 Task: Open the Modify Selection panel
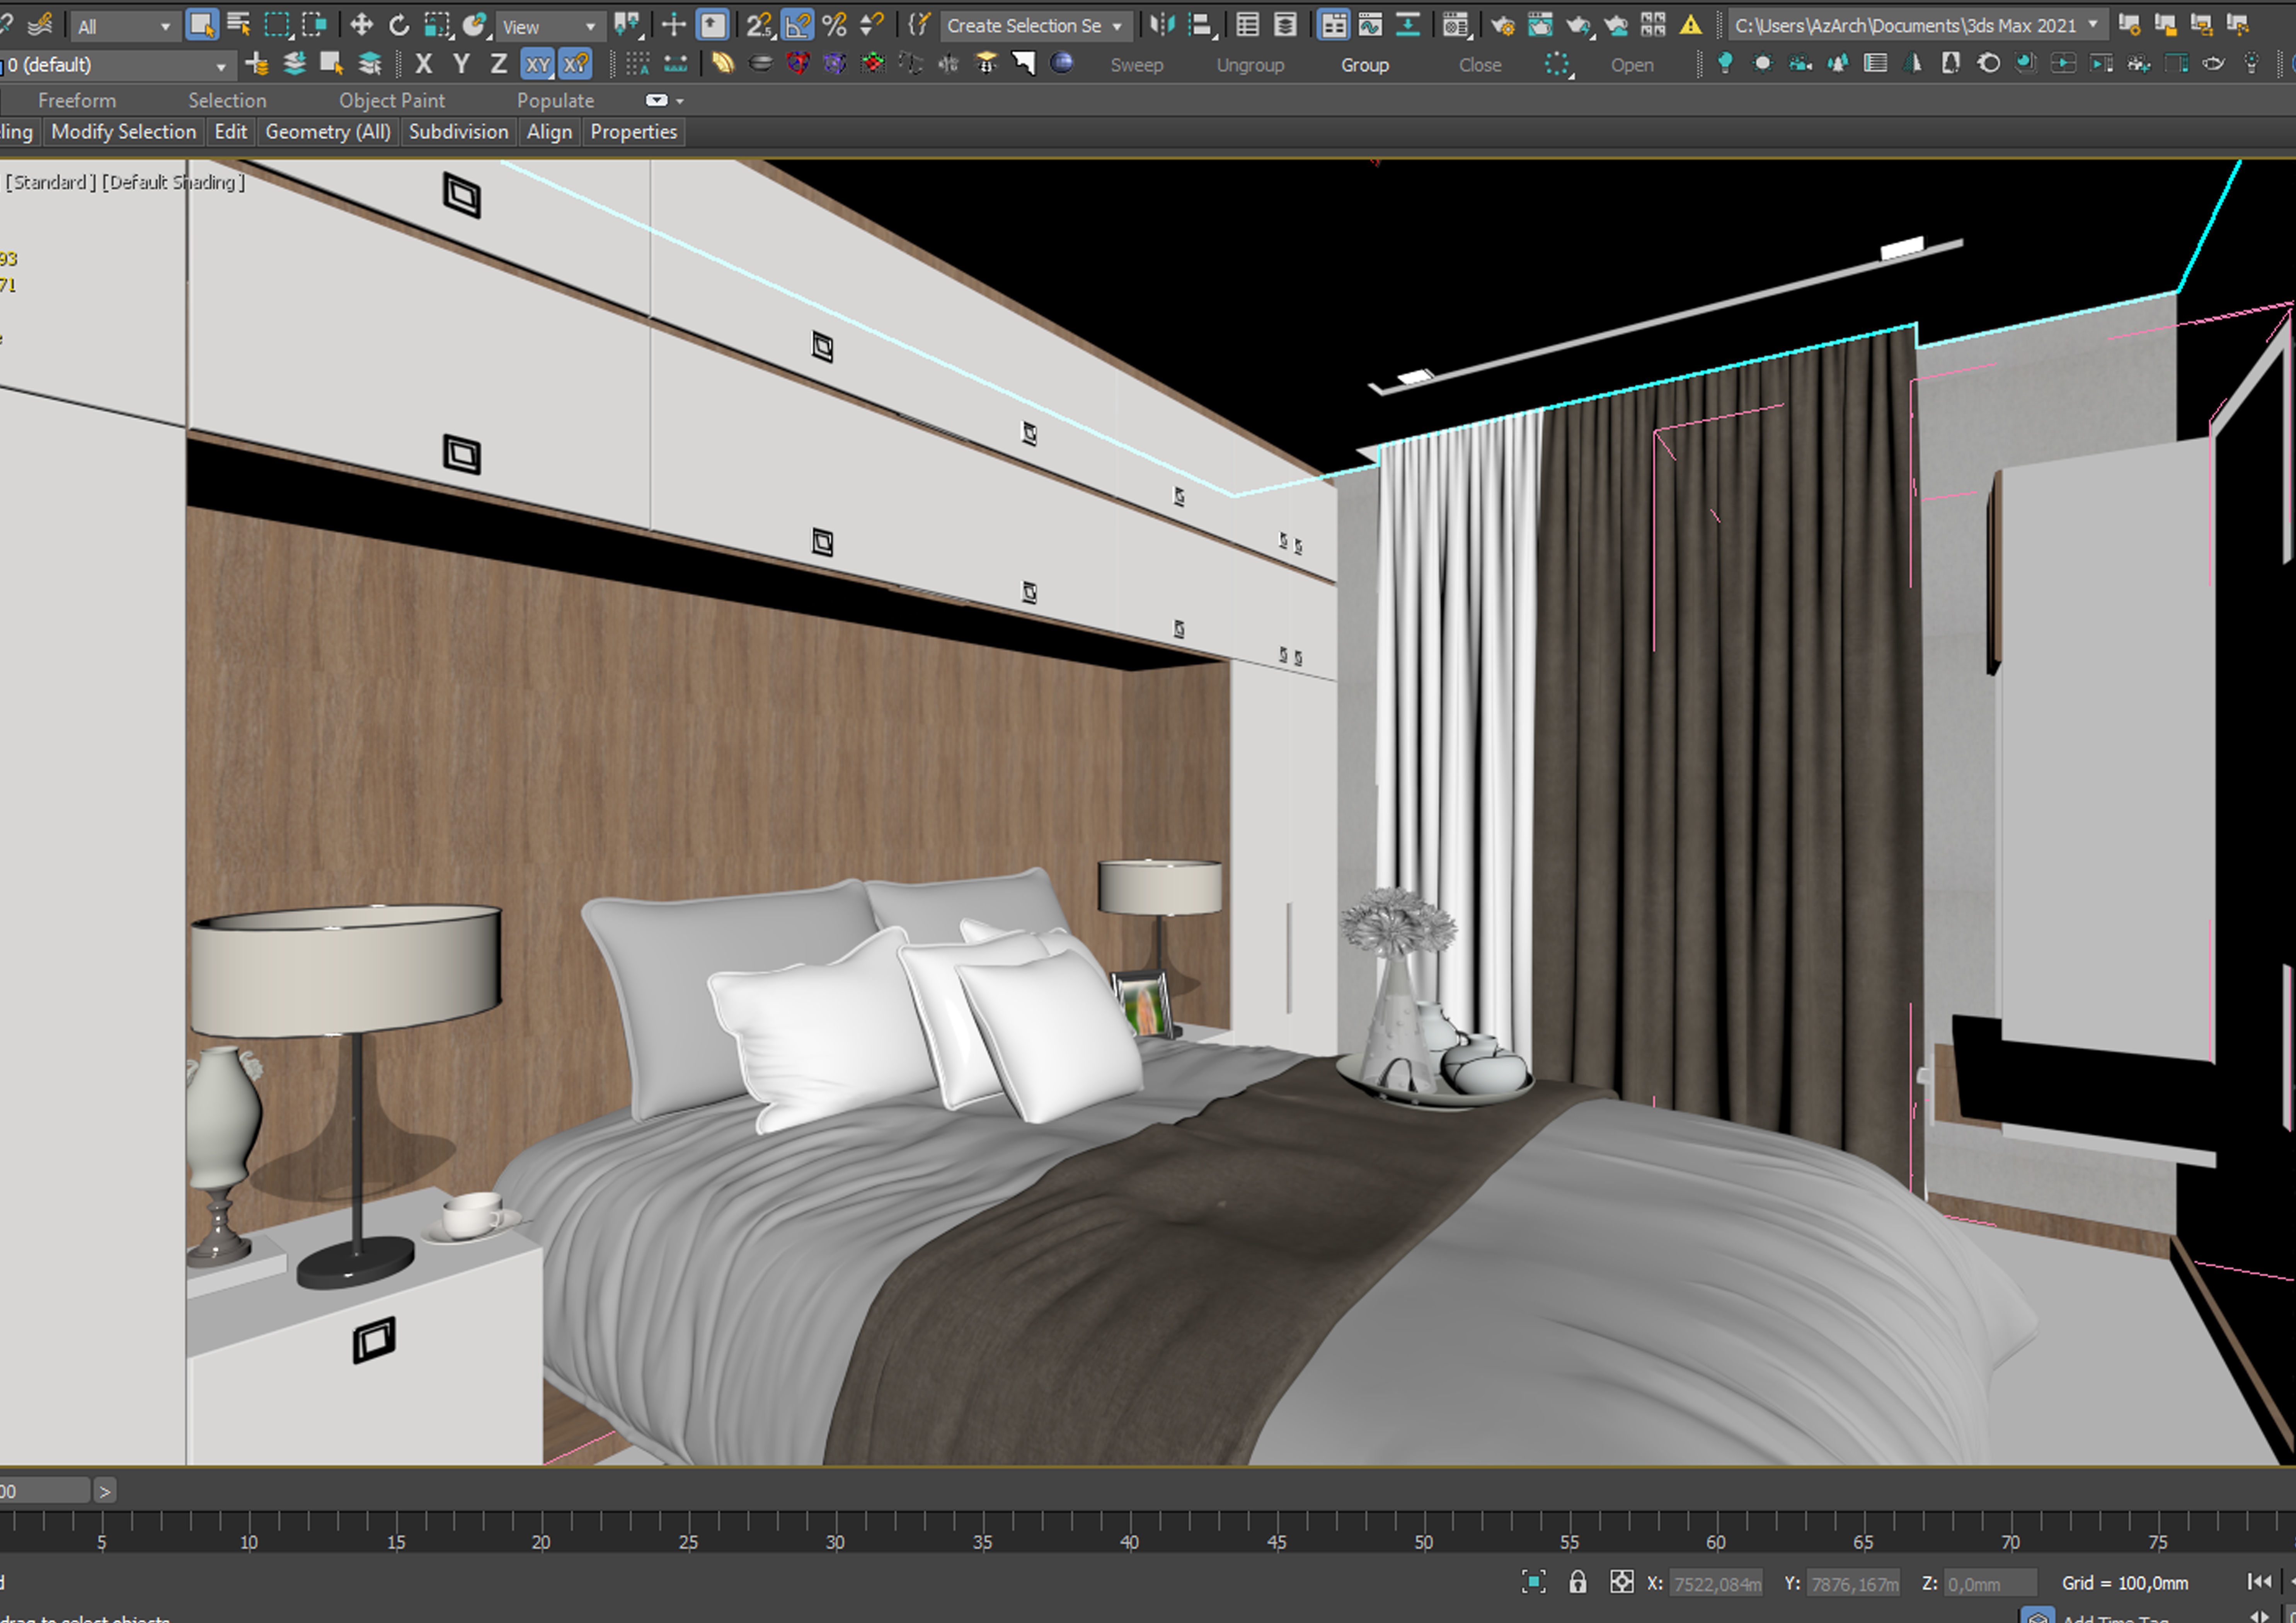click(123, 132)
